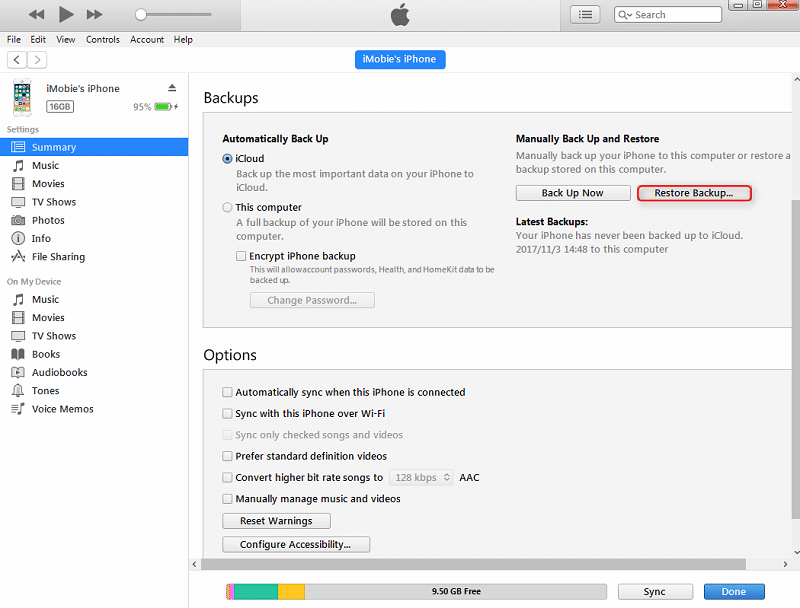Click the Movies icon under On My Device
This screenshot has height=608, width=800.
(18, 318)
